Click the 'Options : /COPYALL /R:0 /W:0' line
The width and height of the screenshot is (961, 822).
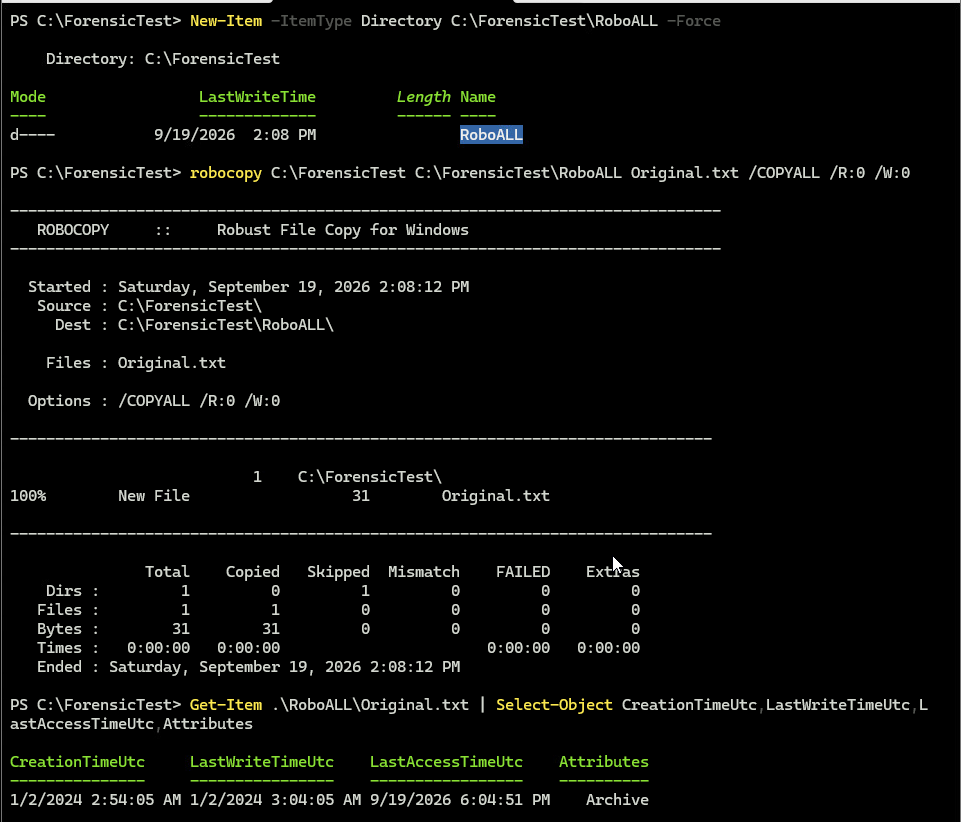tap(154, 401)
